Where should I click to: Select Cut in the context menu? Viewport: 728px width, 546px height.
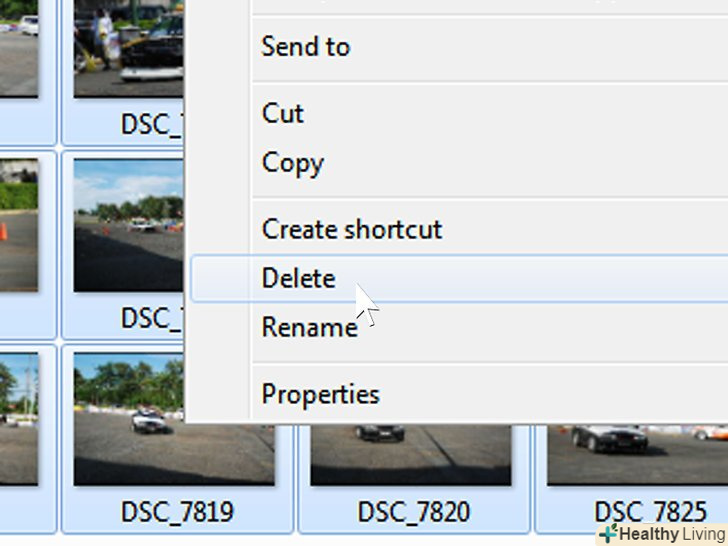point(283,113)
